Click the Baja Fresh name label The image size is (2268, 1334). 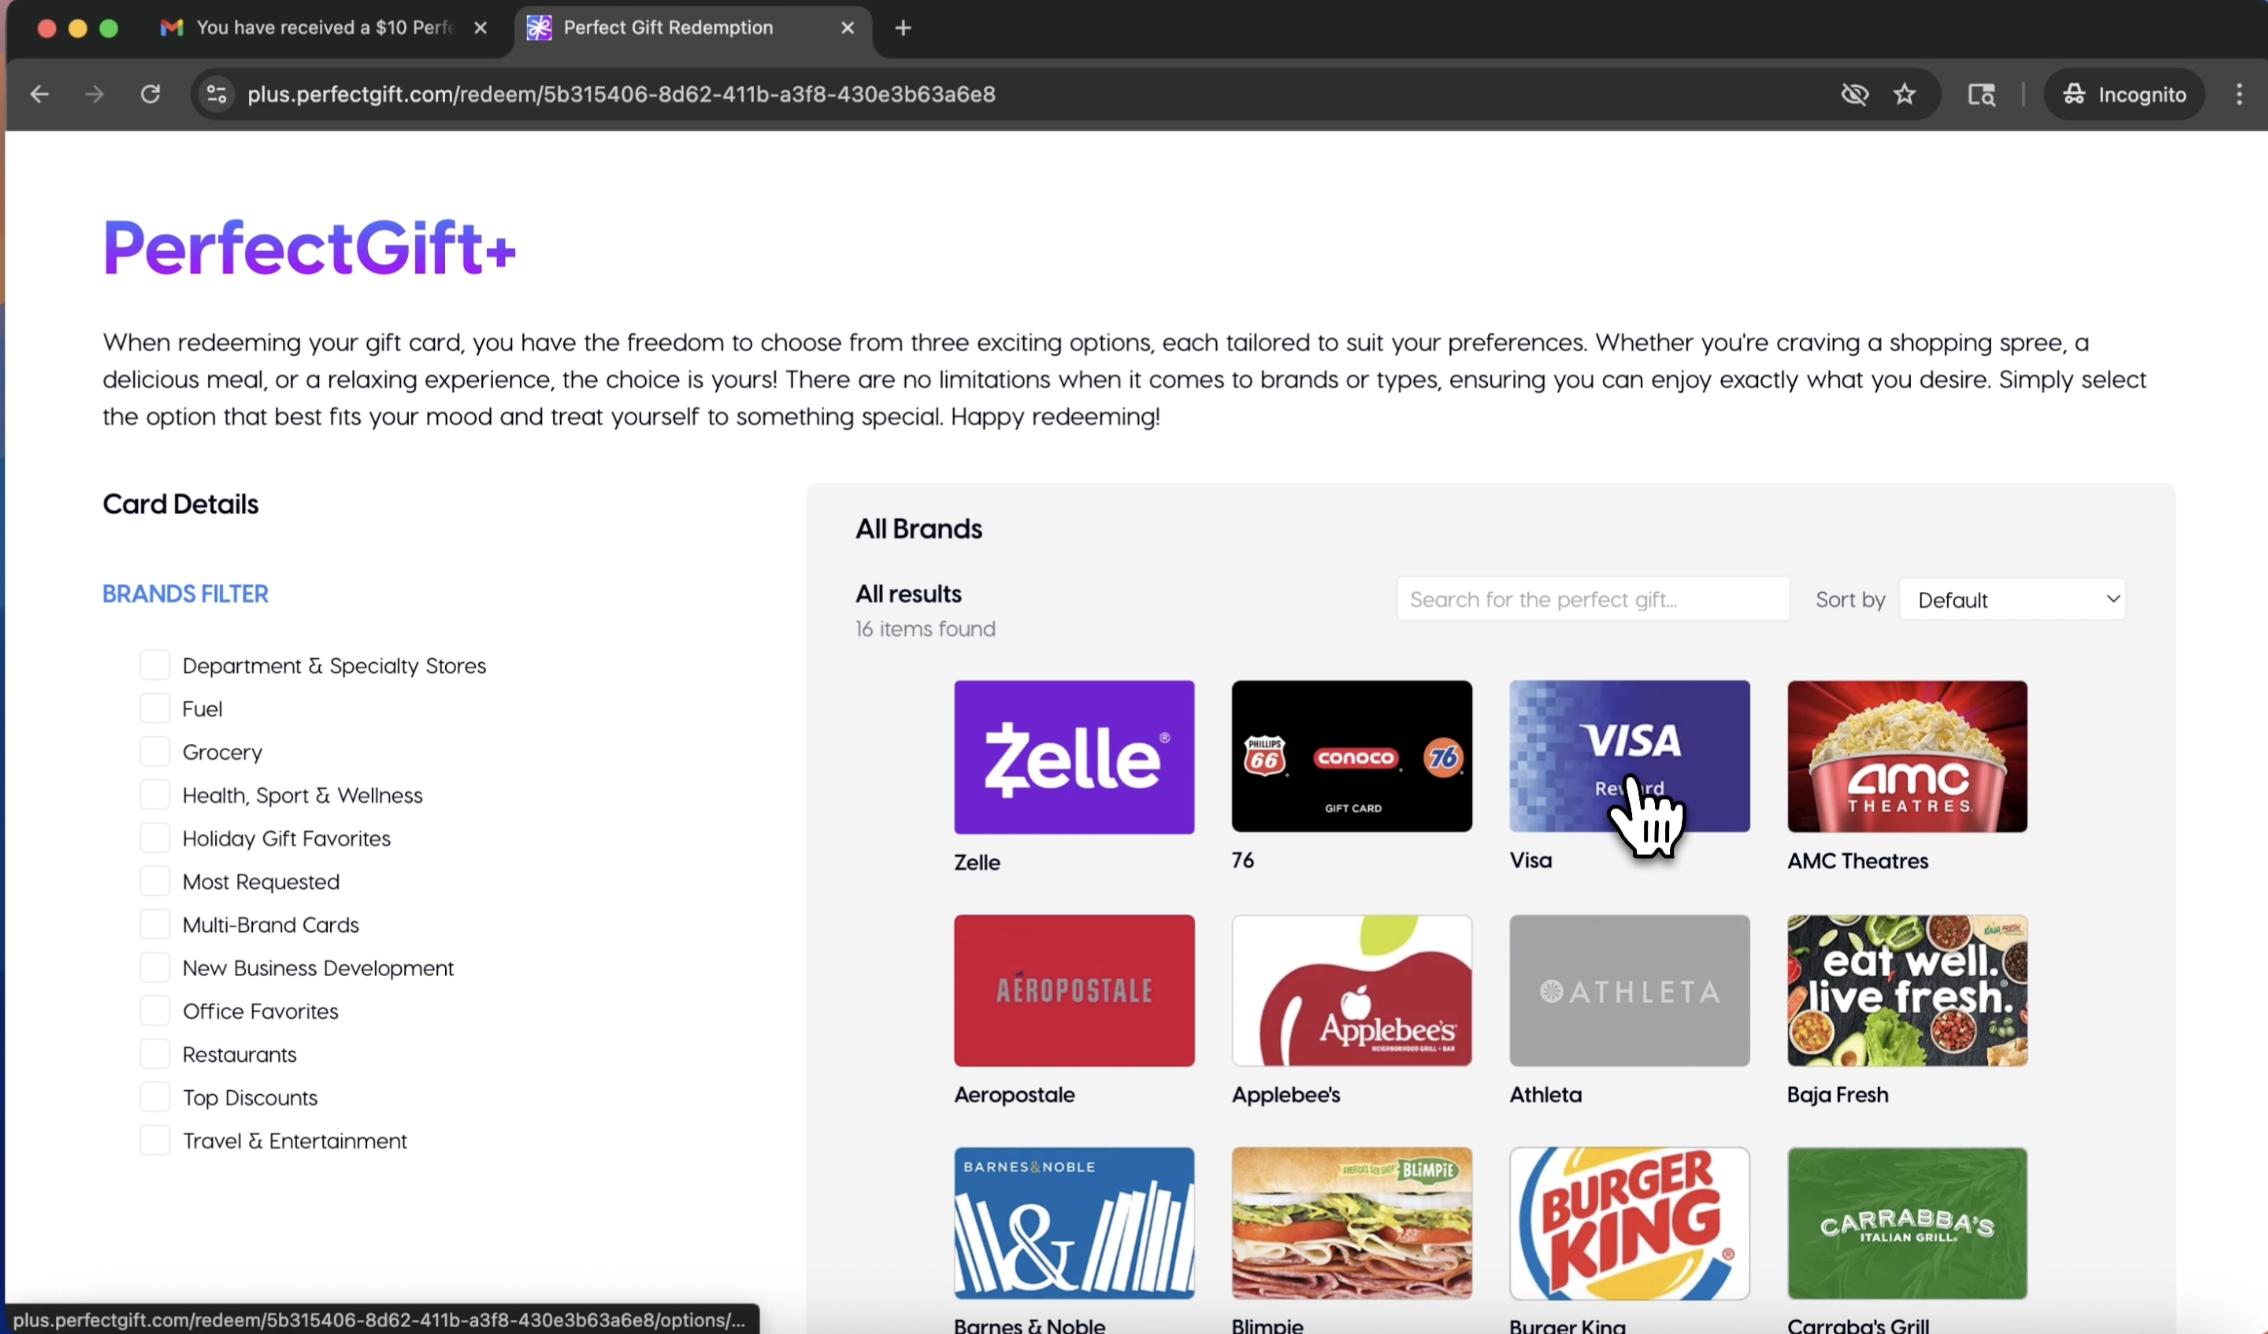pos(1837,1094)
